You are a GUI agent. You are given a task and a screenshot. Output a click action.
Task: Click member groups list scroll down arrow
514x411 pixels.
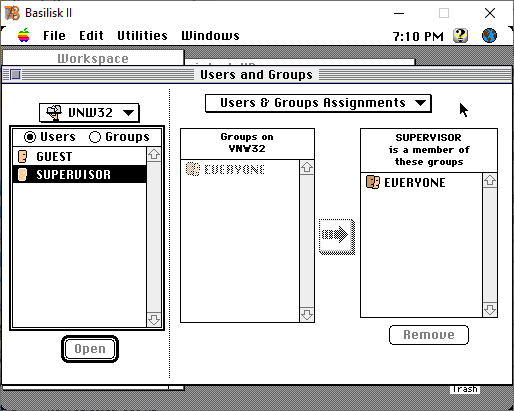[x=490, y=310]
